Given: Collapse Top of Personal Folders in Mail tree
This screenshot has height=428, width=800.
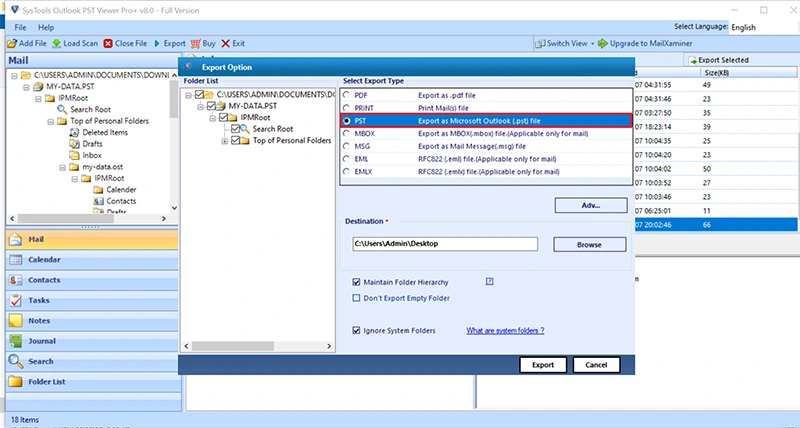Looking at the screenshot, I should 51,122.
